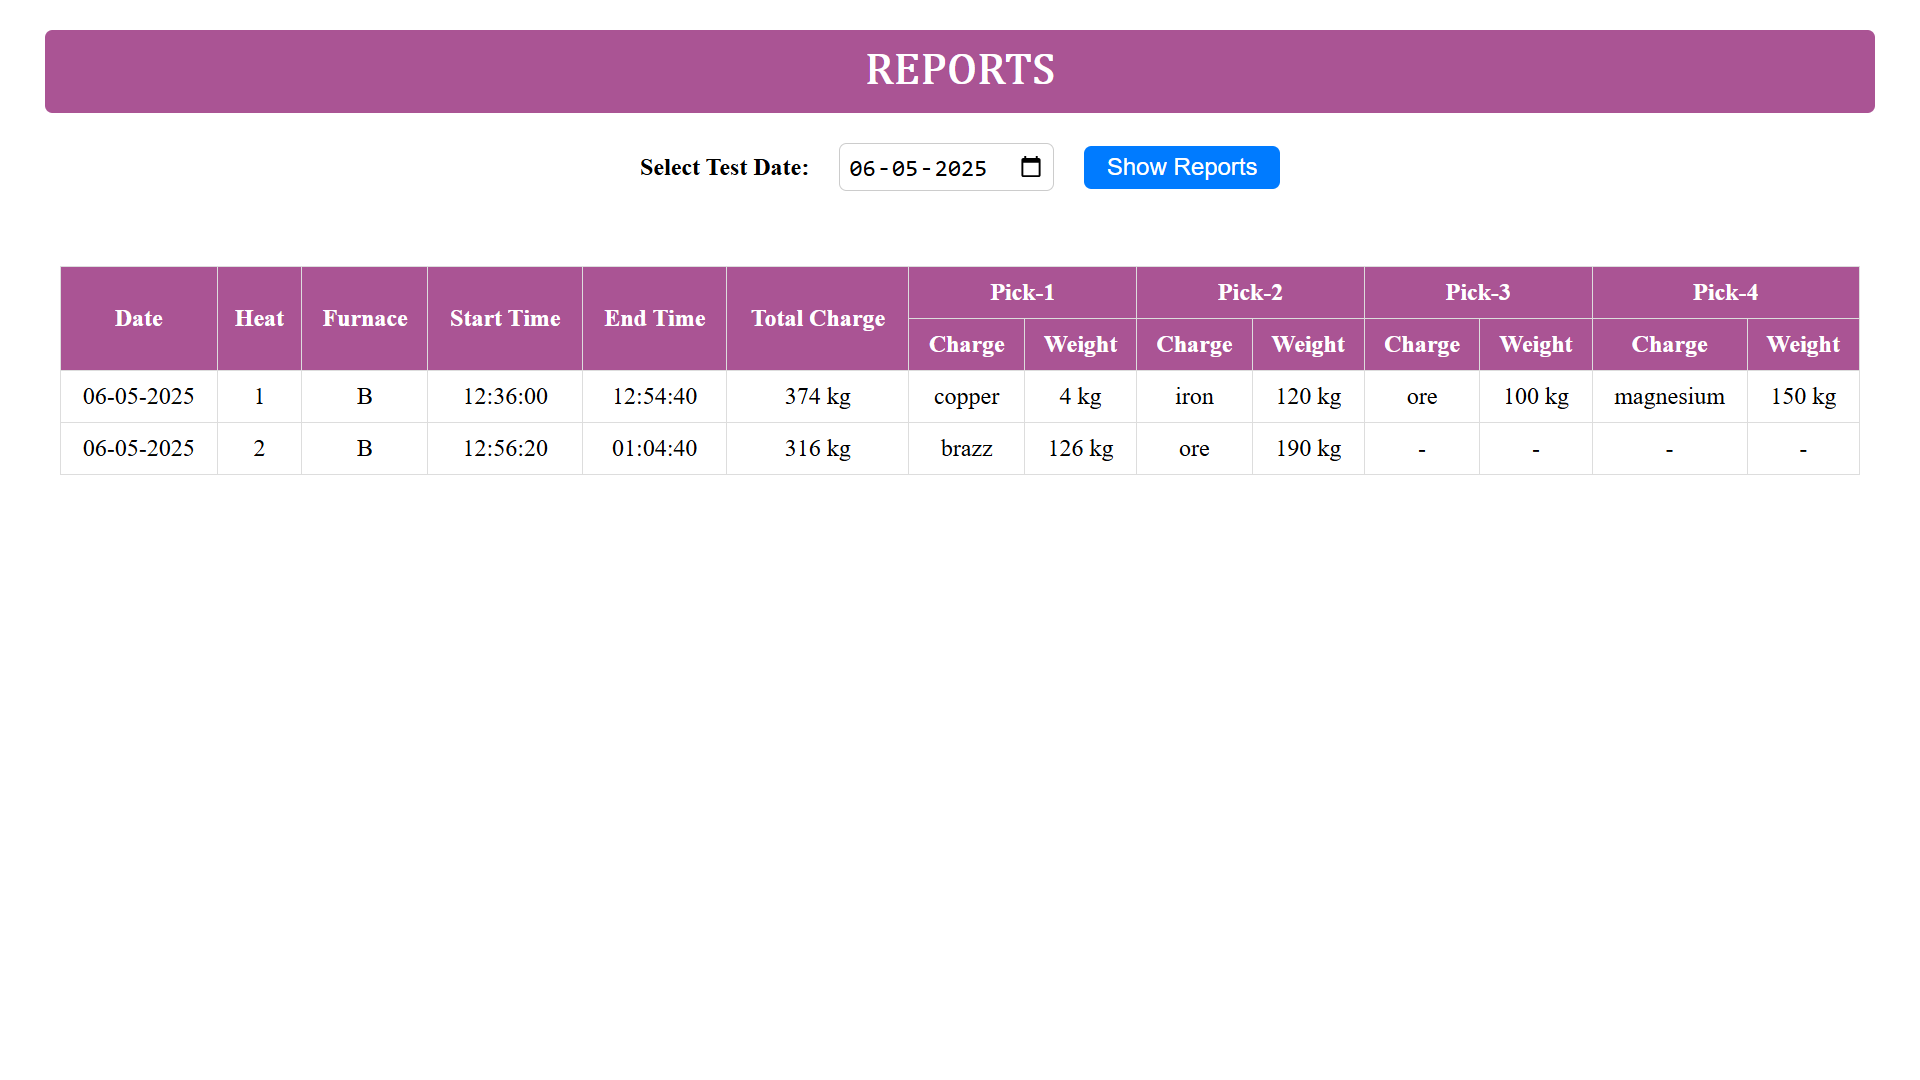
Task: Select the date cell of heat 1 row
Action: tap(139, 396)
